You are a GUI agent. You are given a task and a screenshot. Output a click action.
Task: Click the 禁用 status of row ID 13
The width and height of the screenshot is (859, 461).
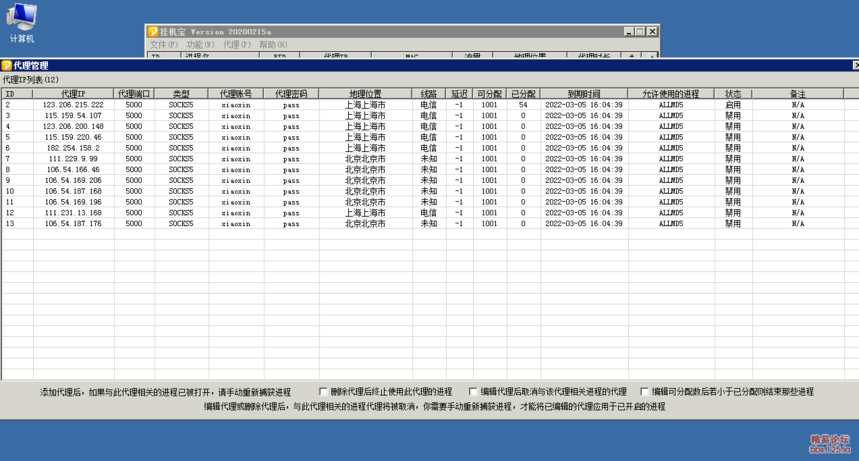[733, 224]
